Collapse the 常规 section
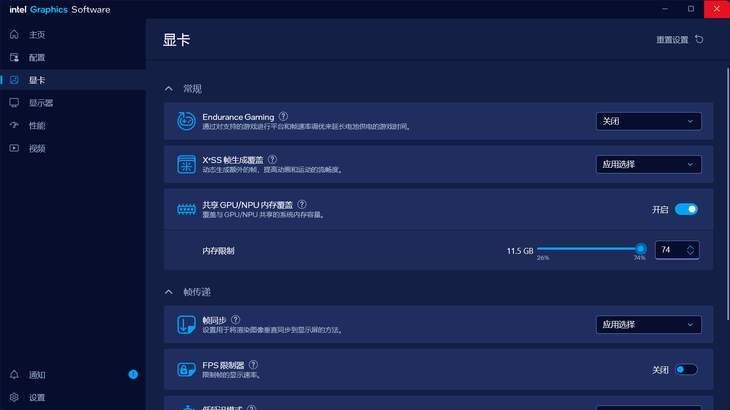730x410 pixels. 169,89
